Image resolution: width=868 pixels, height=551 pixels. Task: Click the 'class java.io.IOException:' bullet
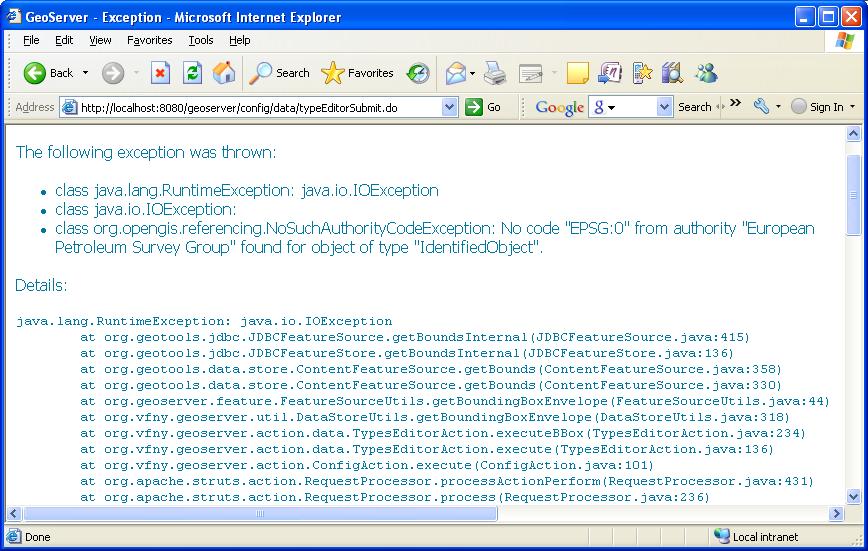click(146, 209)
